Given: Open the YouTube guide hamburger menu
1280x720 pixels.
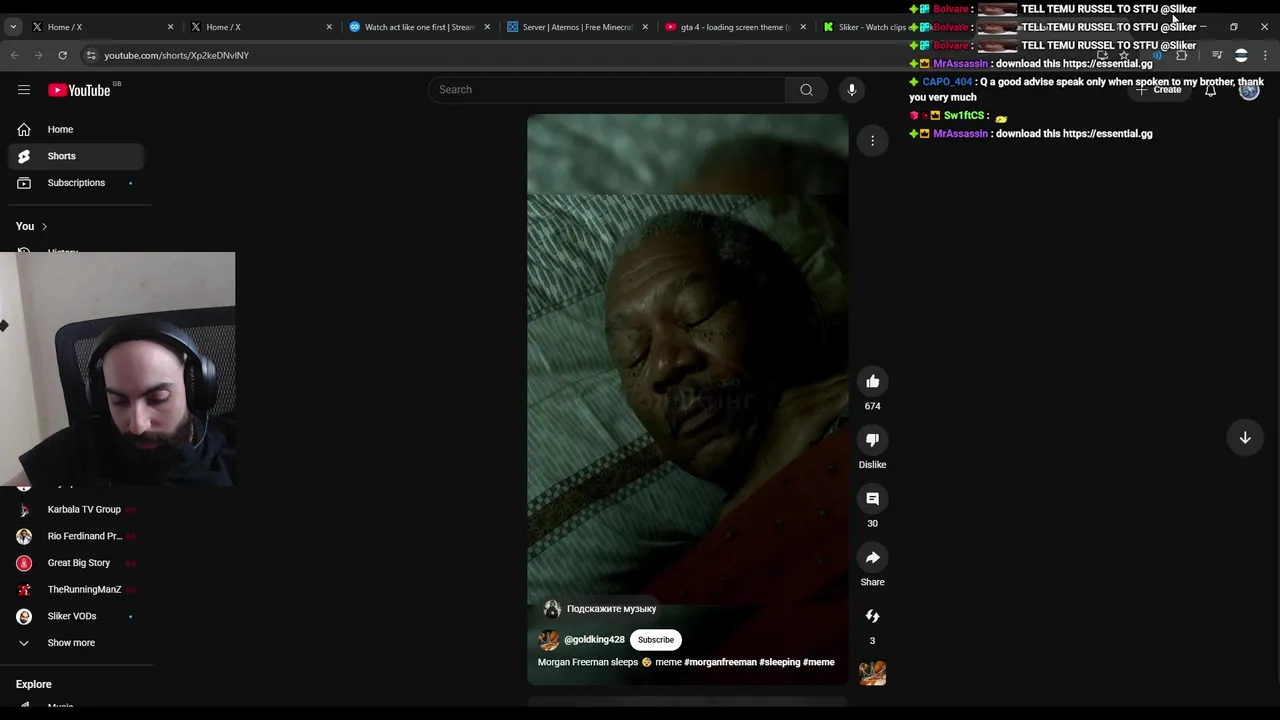Looking at the screenshot, I should [24, 90].
